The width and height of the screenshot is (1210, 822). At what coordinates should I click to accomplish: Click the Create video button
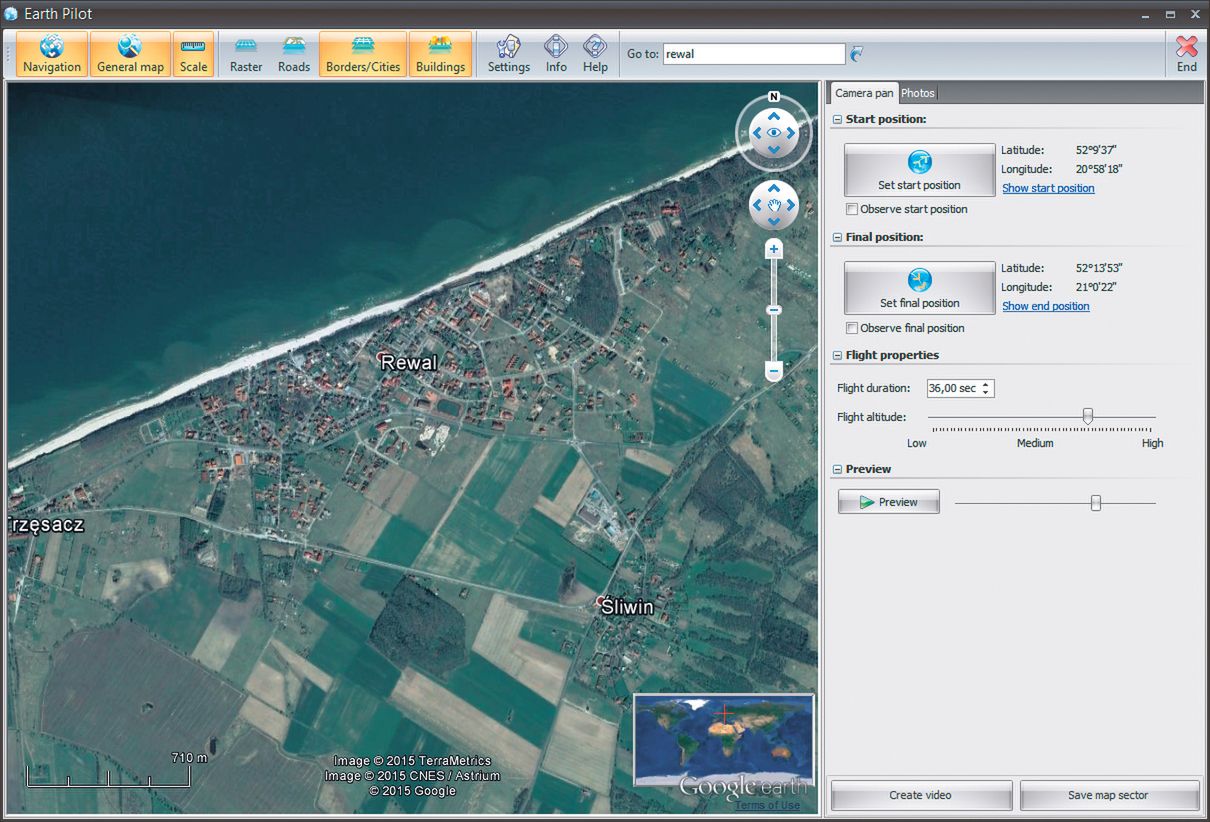pyautogui.click(x=920, y=796)
